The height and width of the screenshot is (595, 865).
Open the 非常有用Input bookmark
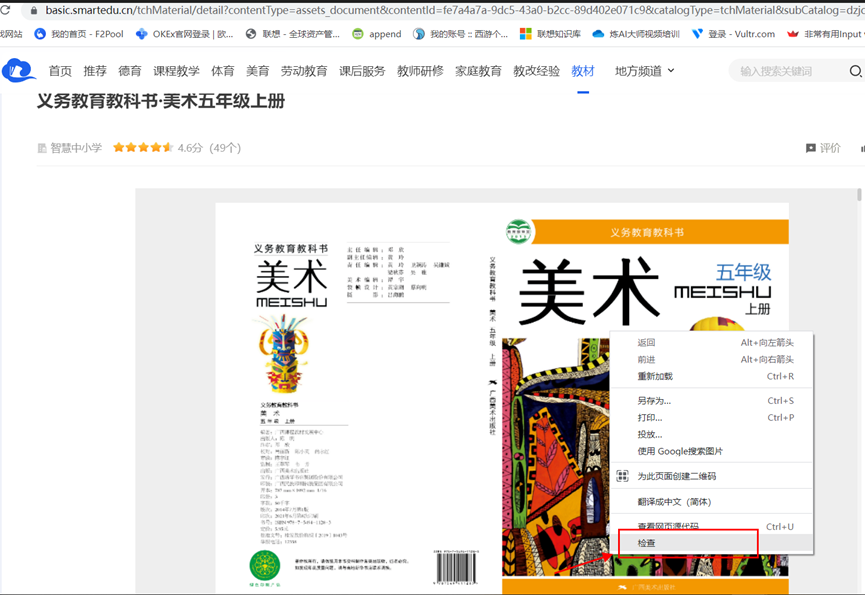825,34
